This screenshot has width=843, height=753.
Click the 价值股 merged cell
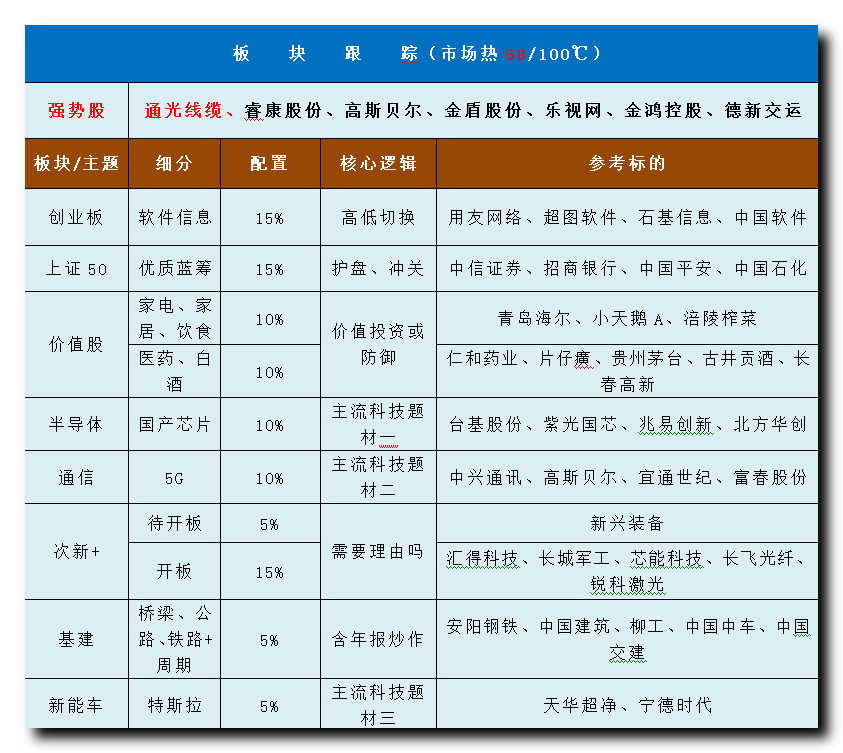pyautogui.click(x=77, y=344)
